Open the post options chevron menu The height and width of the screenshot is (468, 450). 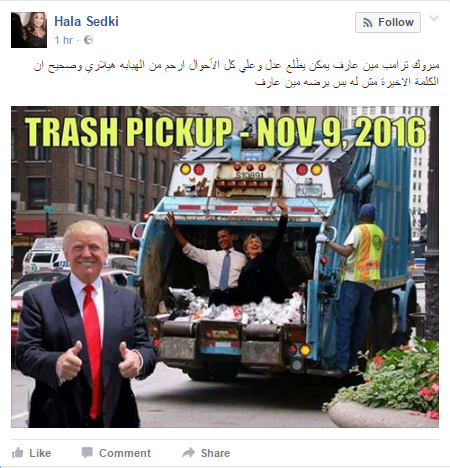click(434, 18)
